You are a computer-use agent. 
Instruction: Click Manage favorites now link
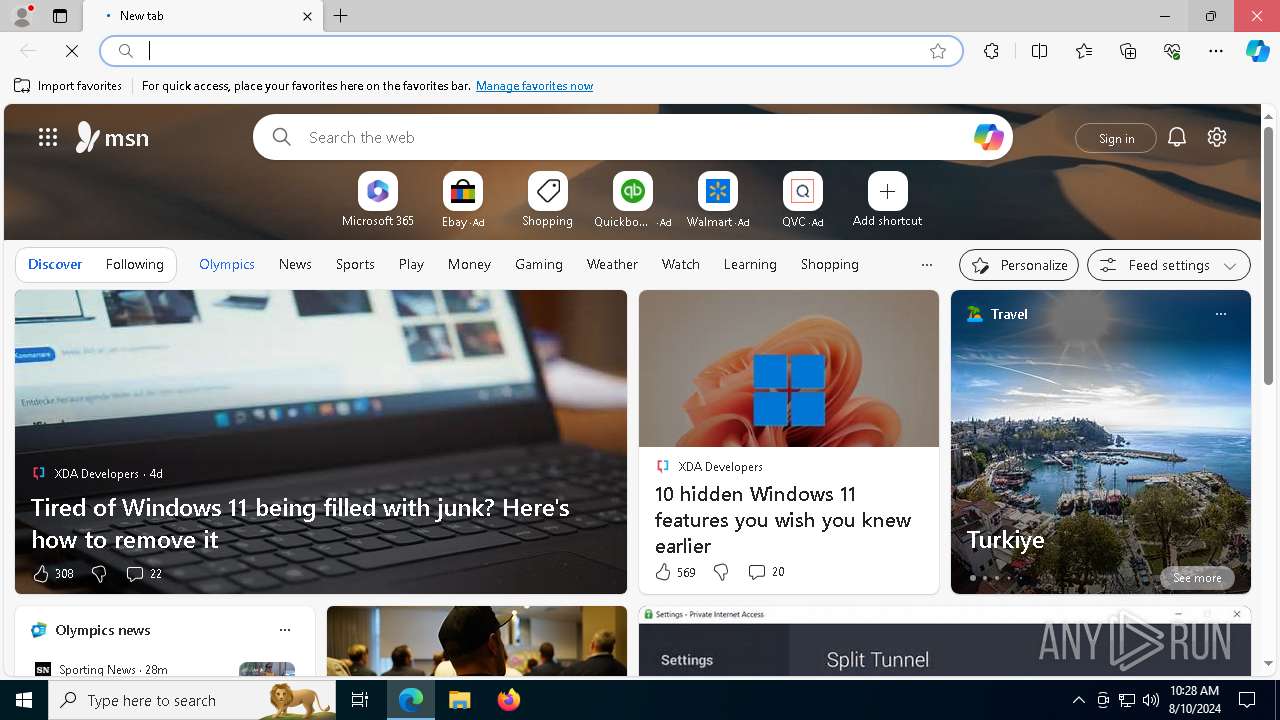534,86
